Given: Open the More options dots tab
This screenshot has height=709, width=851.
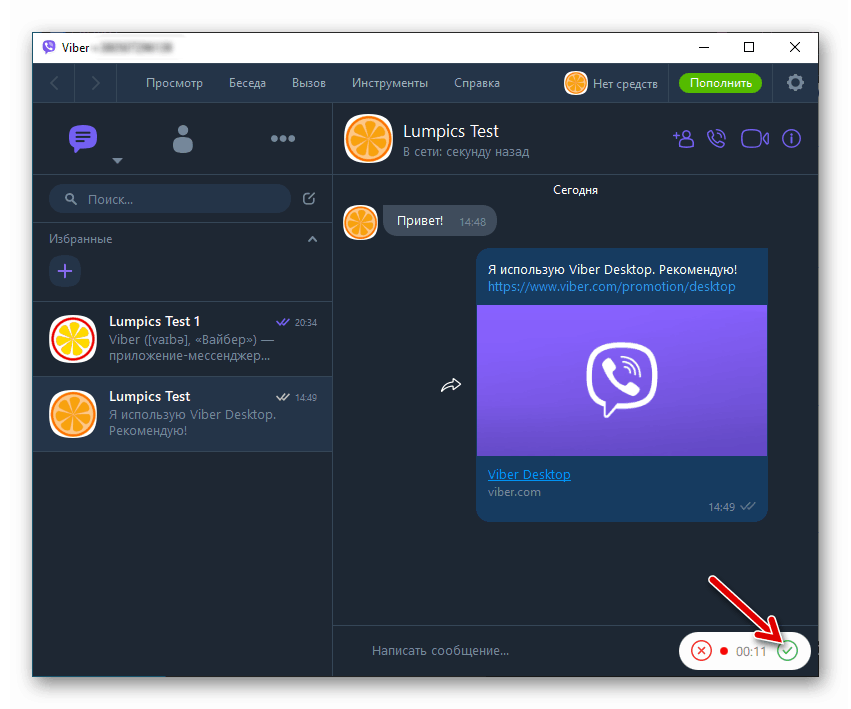Looking at the screenshot, I should tap(283, 138).
